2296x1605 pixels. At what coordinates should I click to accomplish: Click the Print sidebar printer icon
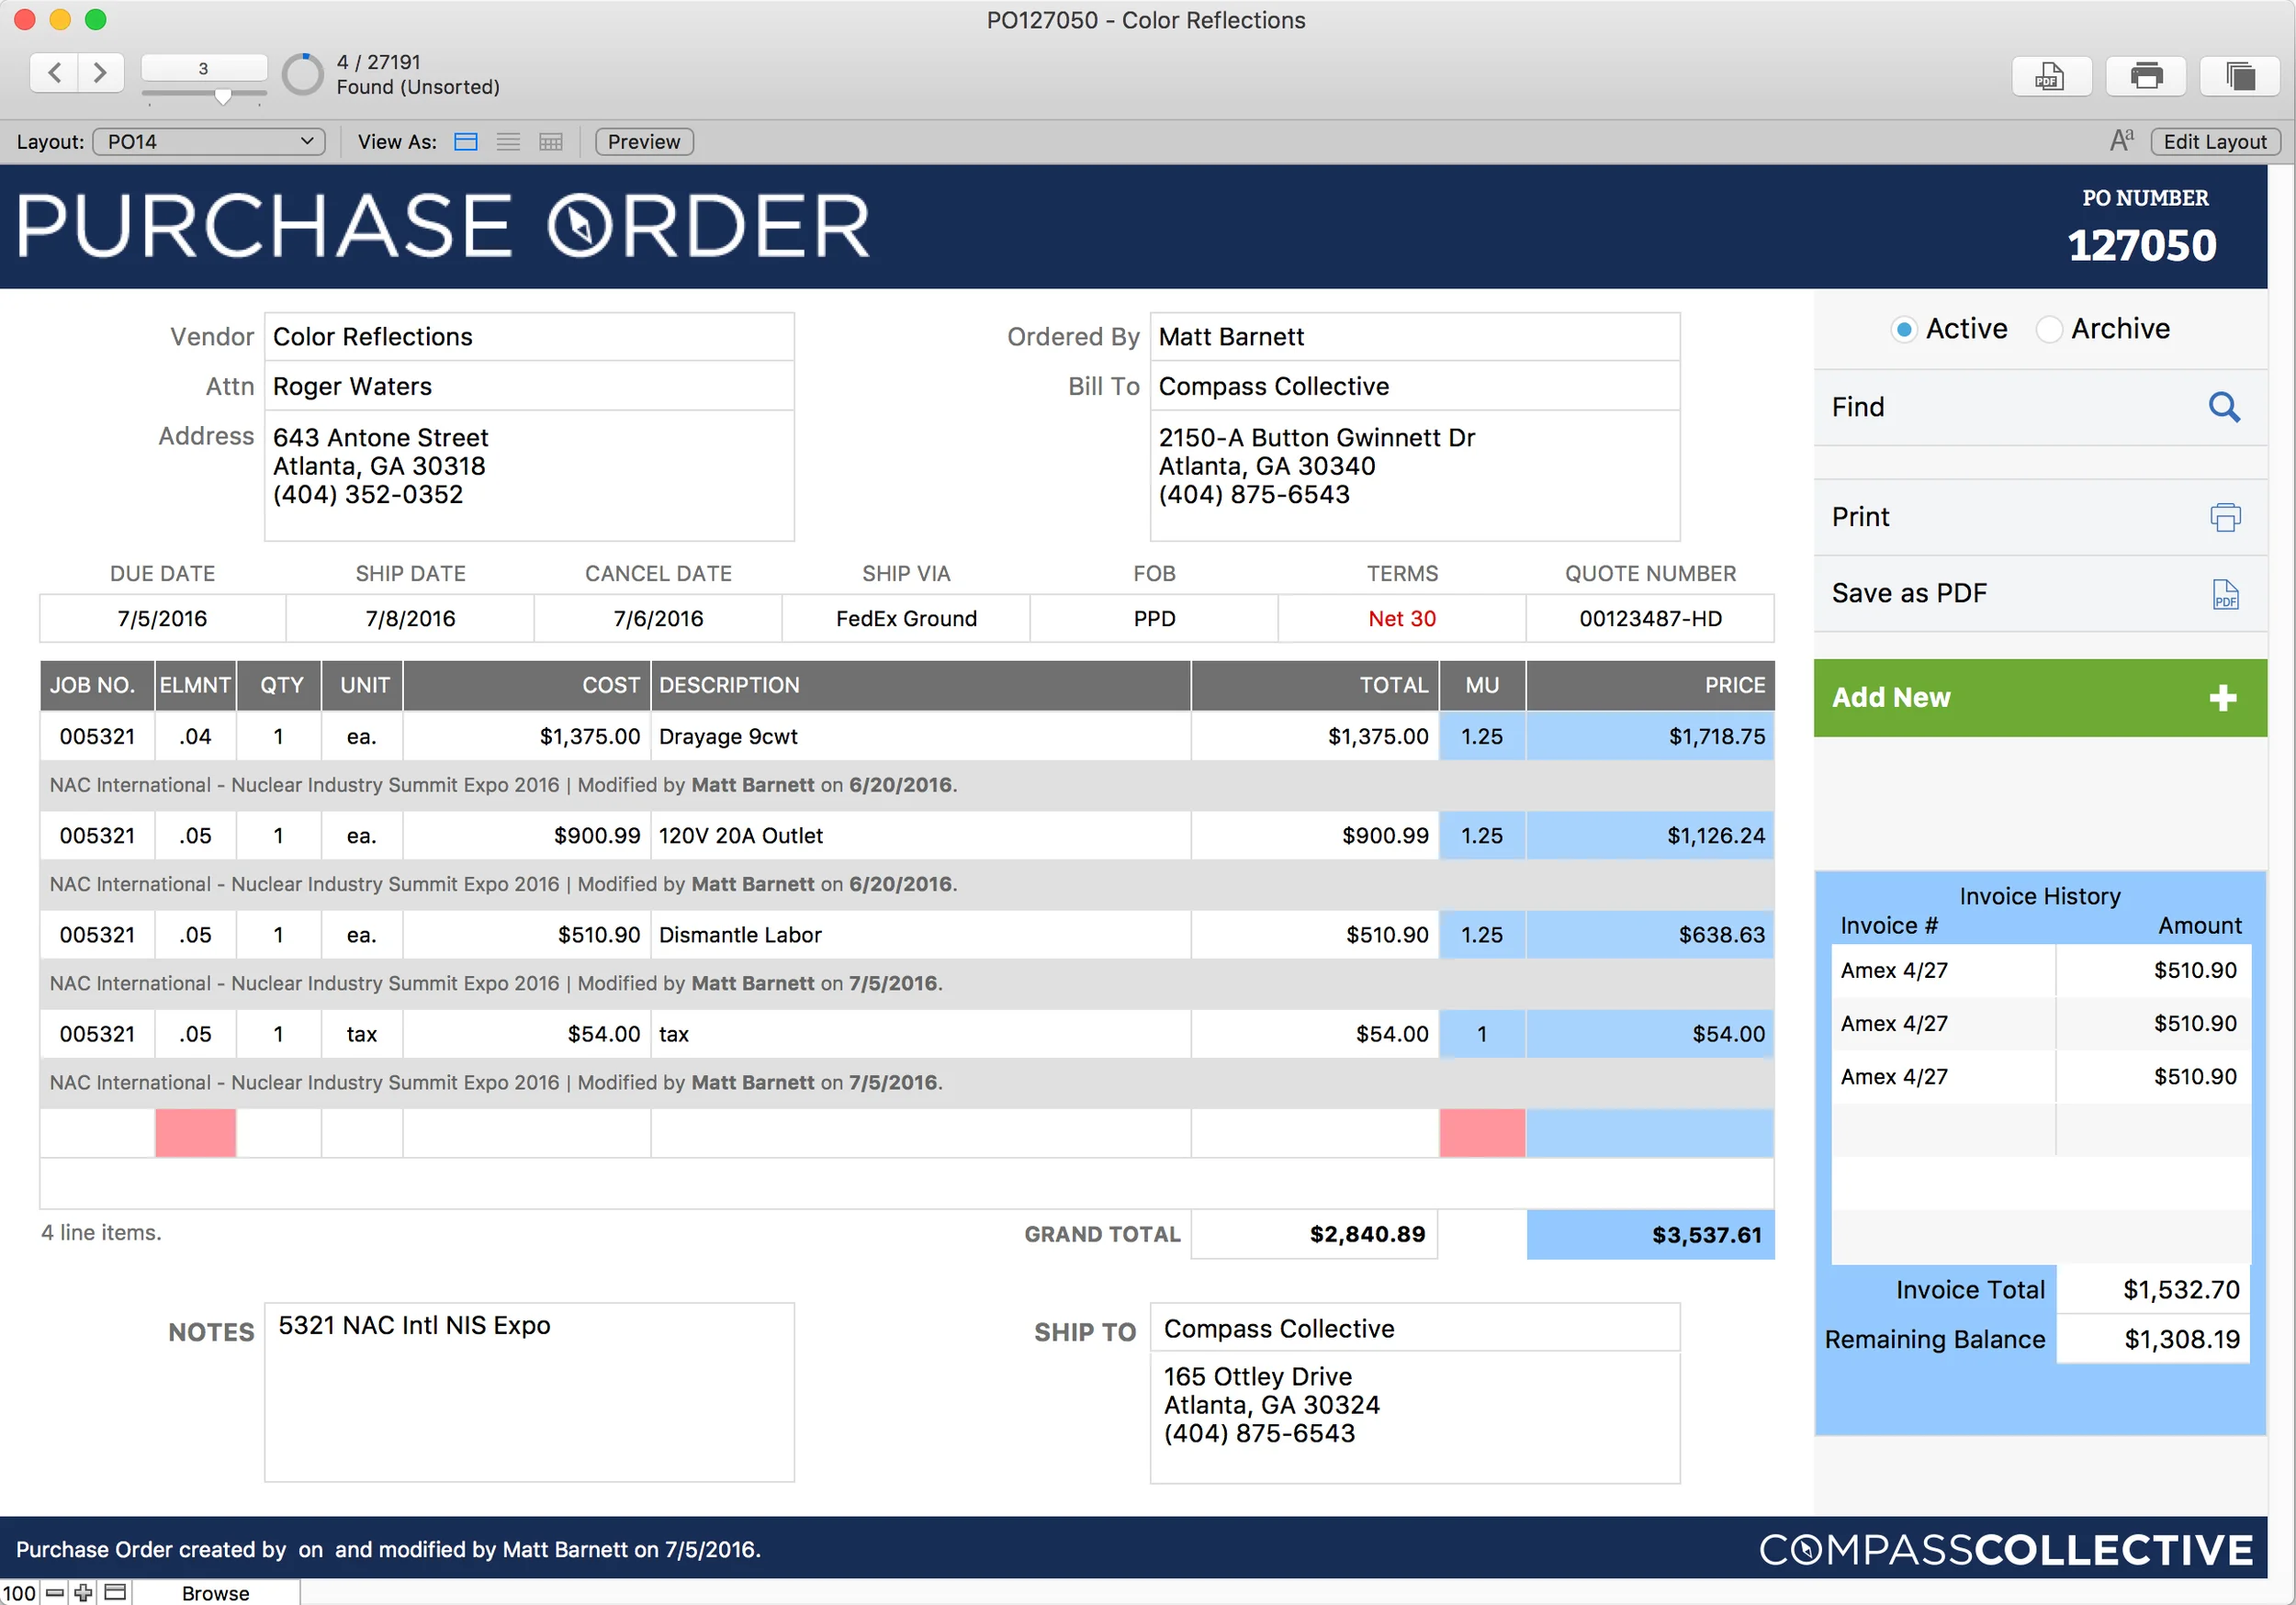click(2225, 517)
